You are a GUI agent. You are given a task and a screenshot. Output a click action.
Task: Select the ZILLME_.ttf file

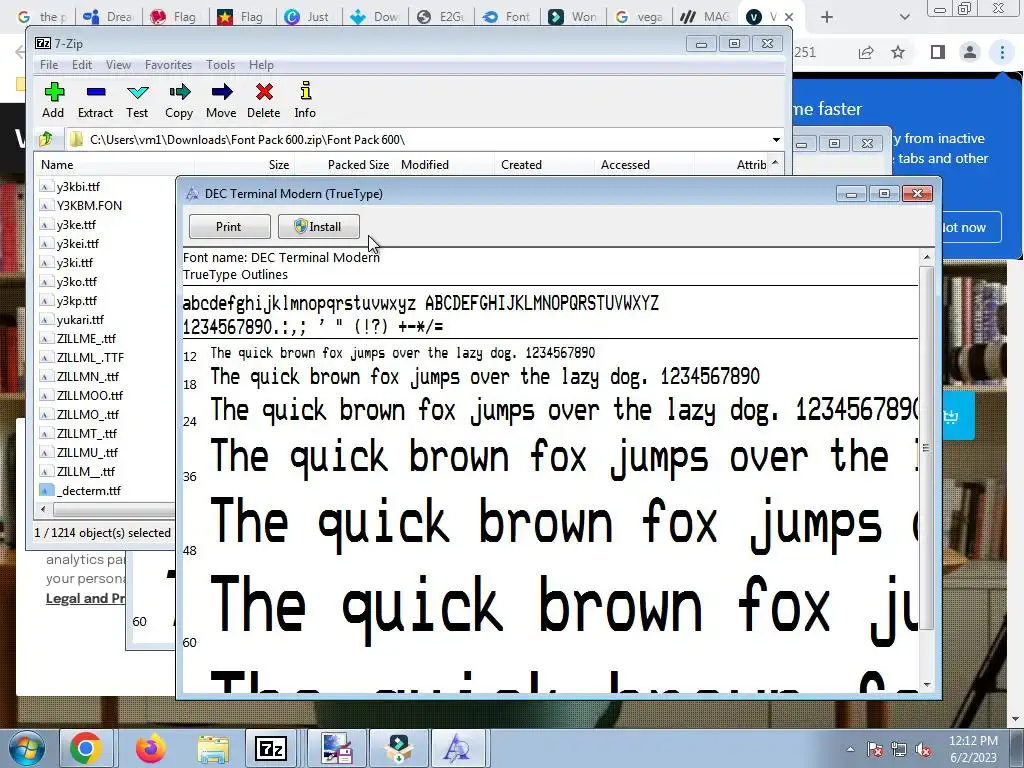[x=86, y=338]
